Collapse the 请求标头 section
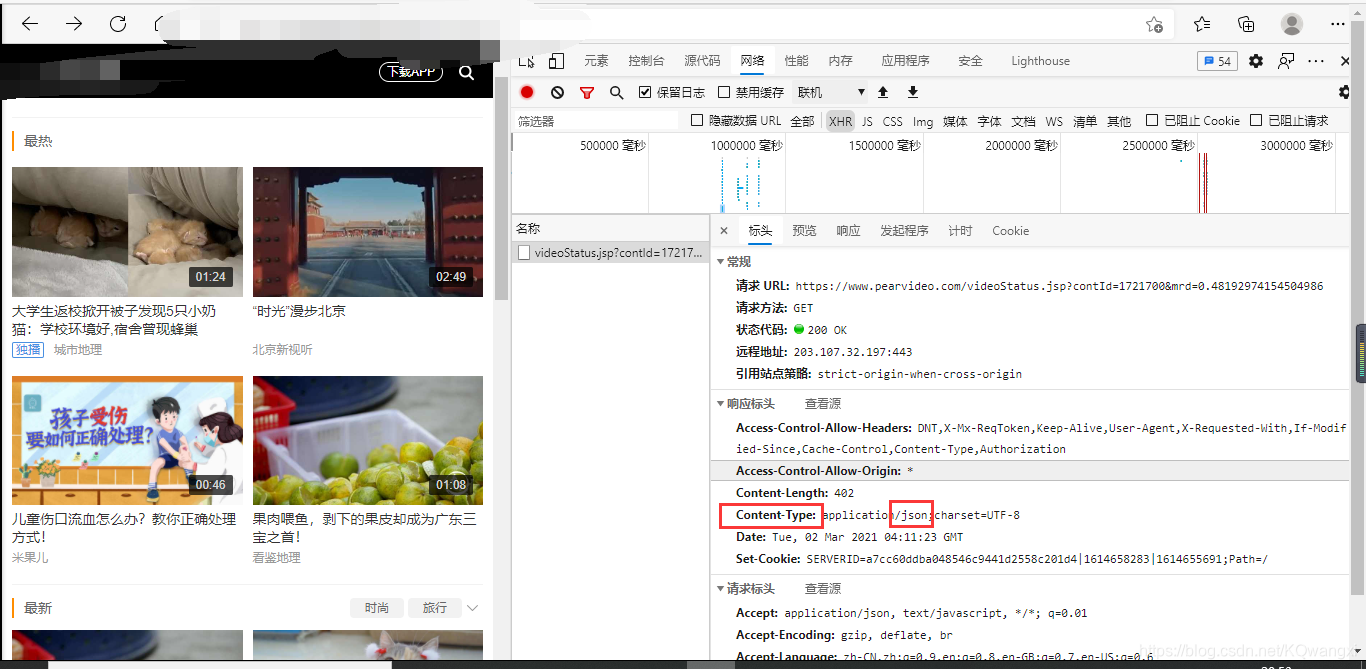 (x=721, y=589)
